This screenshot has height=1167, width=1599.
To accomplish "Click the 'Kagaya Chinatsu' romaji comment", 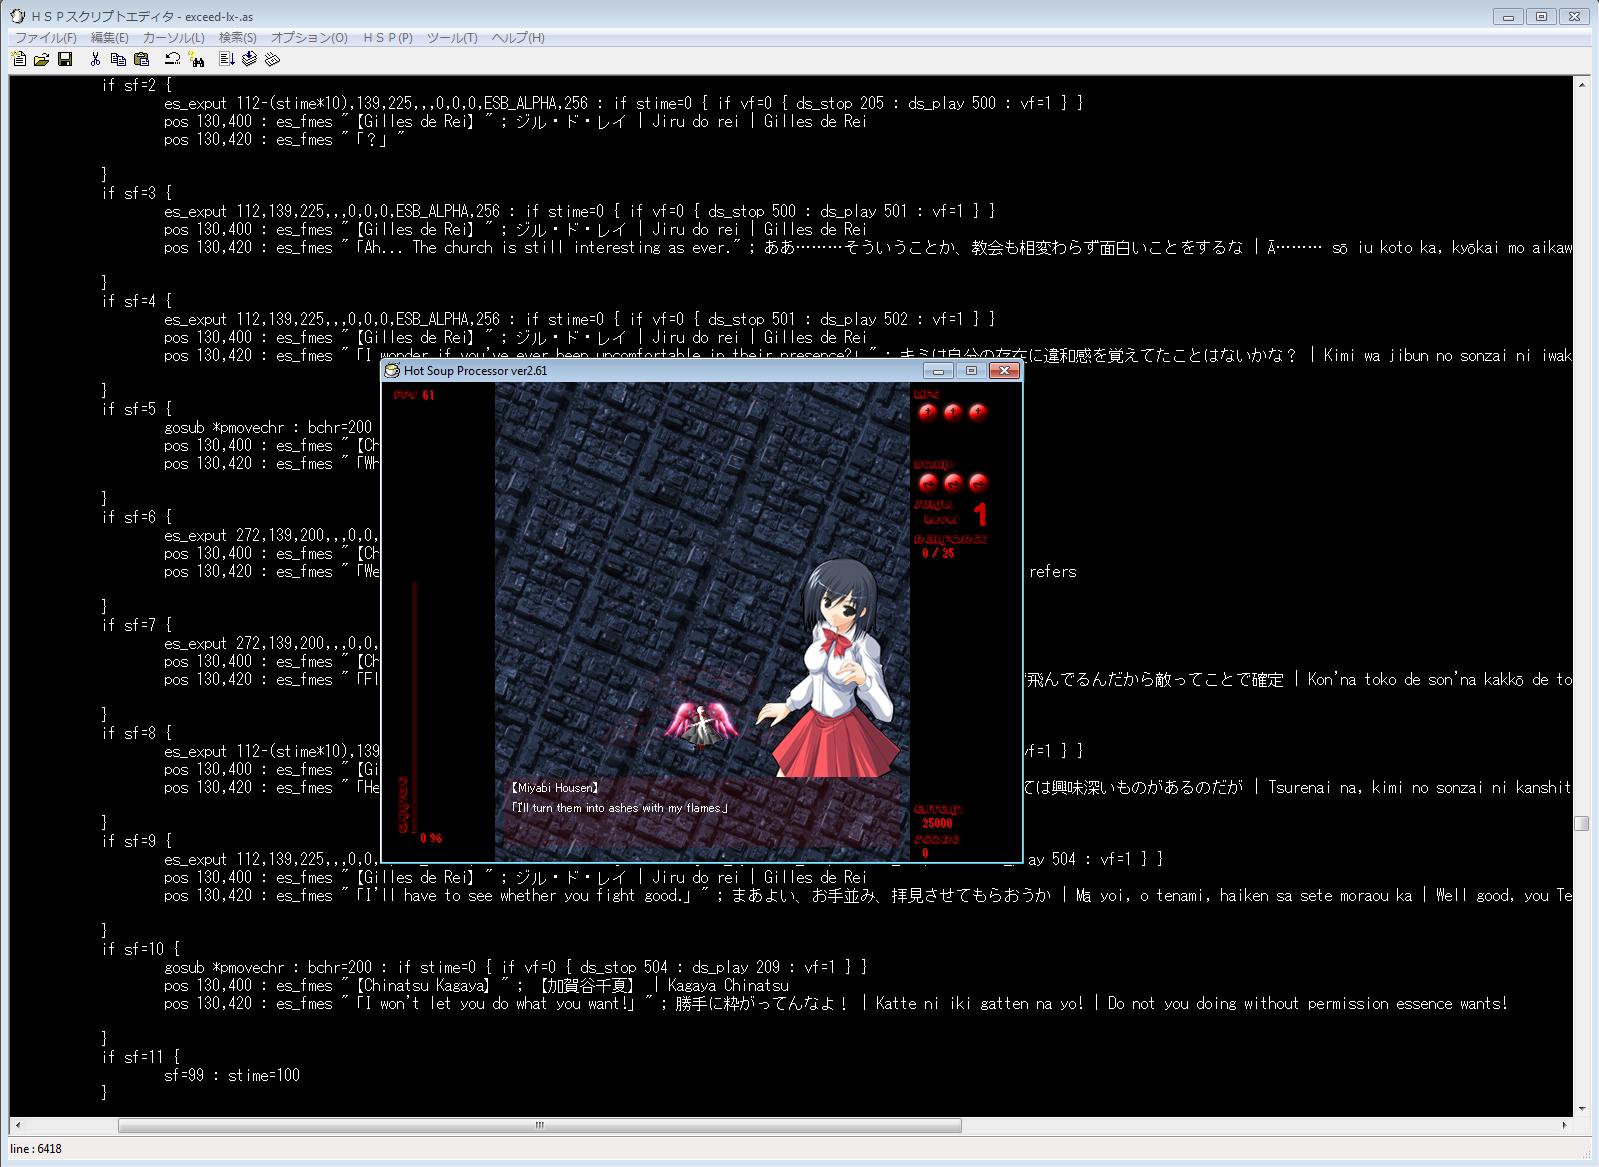I will pos(728,986).
